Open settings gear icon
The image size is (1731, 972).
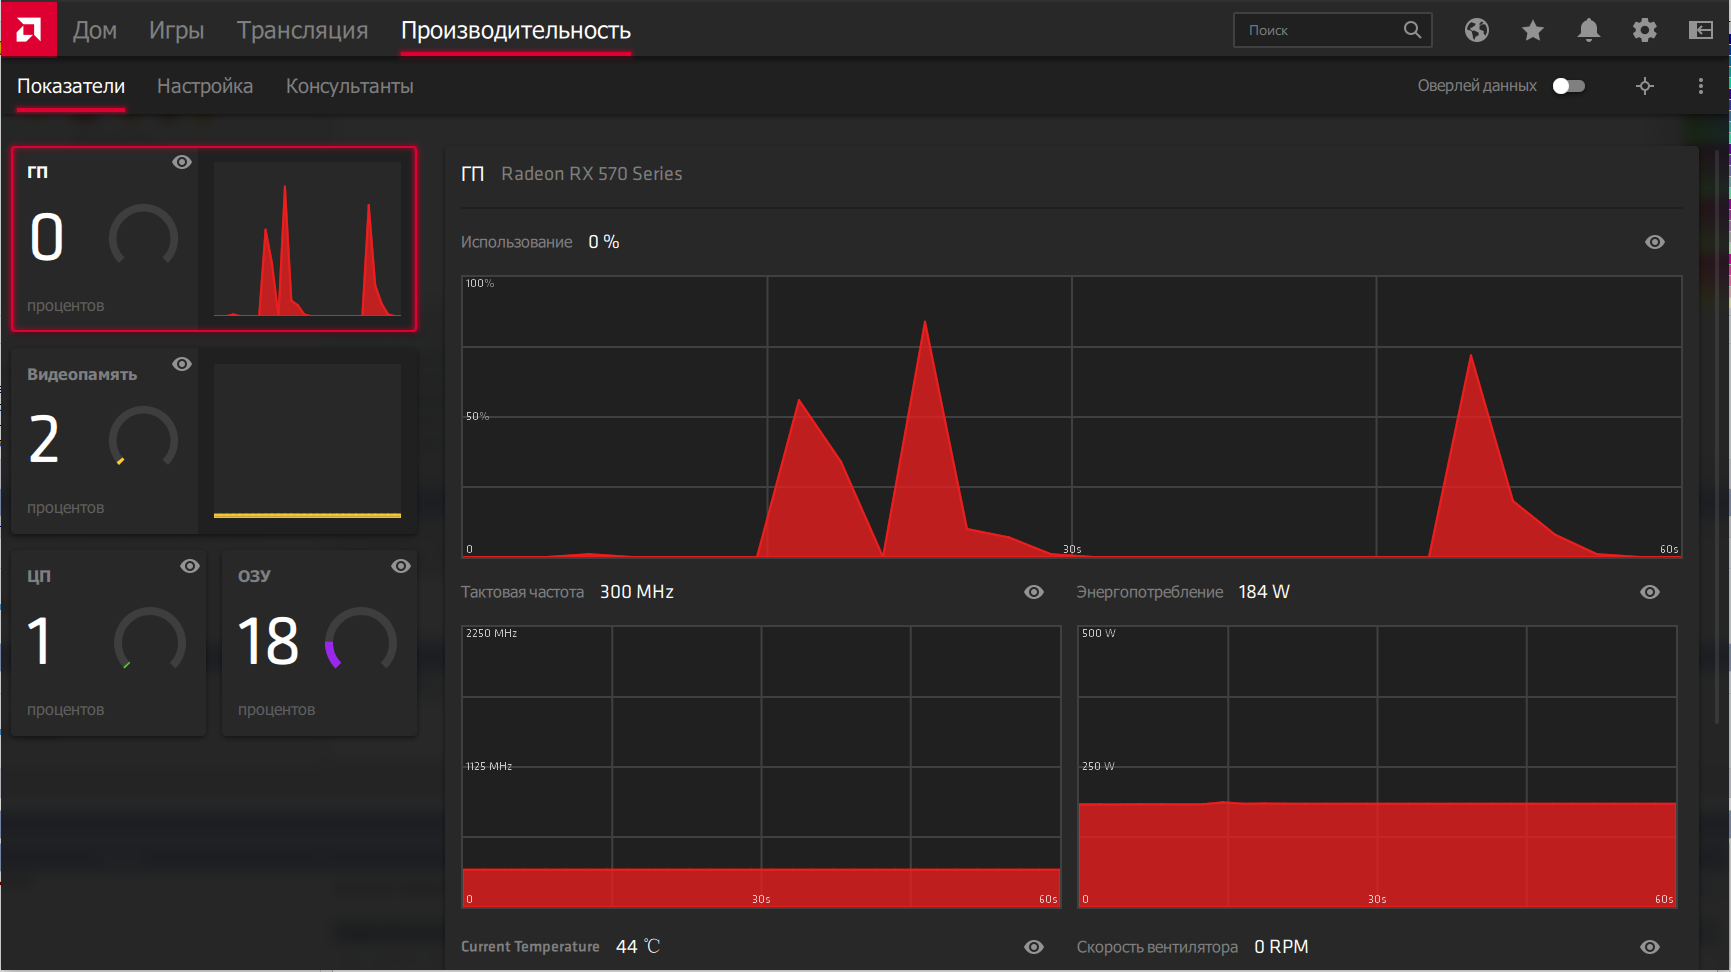coord(1645,30)
